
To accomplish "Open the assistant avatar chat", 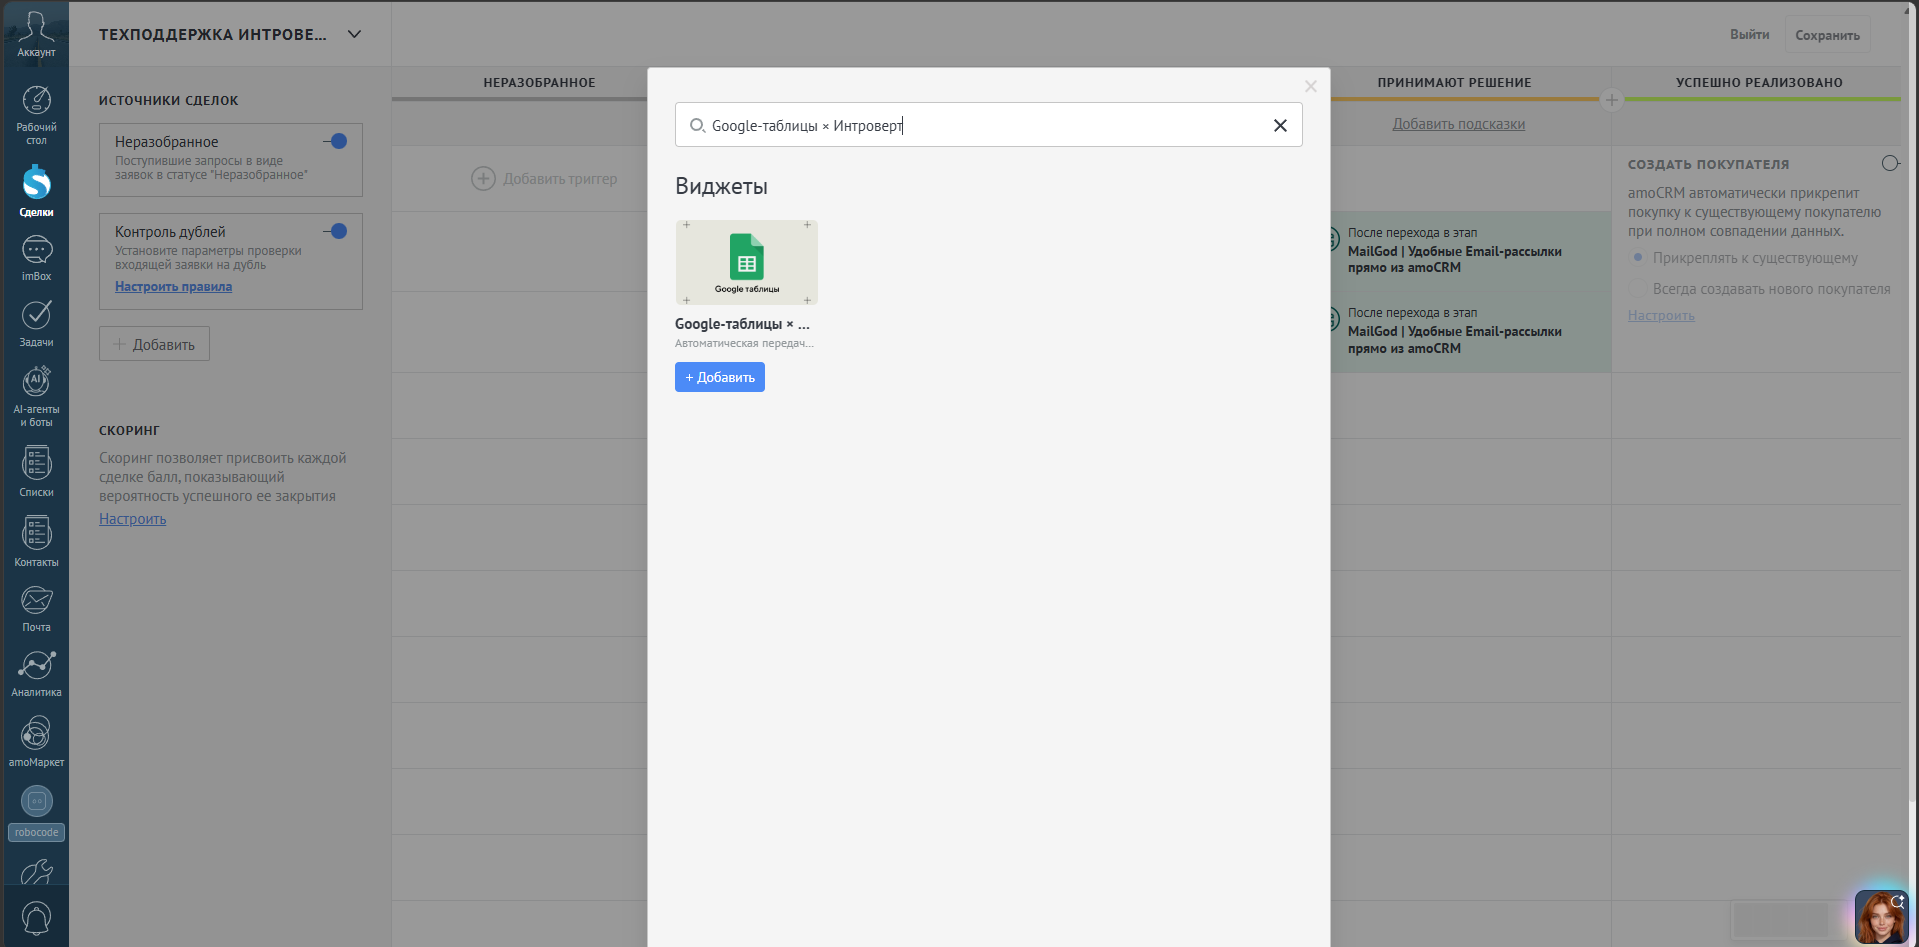I will (1881, 917).
